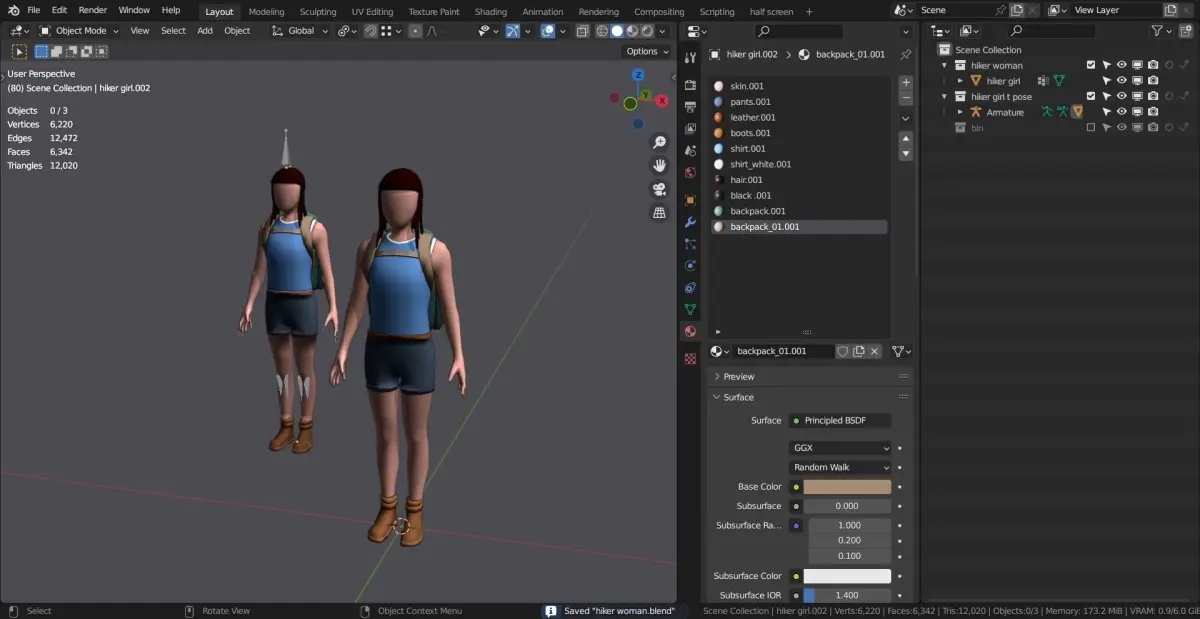Uncheck the hiker girl t pose collection checkbox
The image size is (1200, 619).
(1091, 97)
